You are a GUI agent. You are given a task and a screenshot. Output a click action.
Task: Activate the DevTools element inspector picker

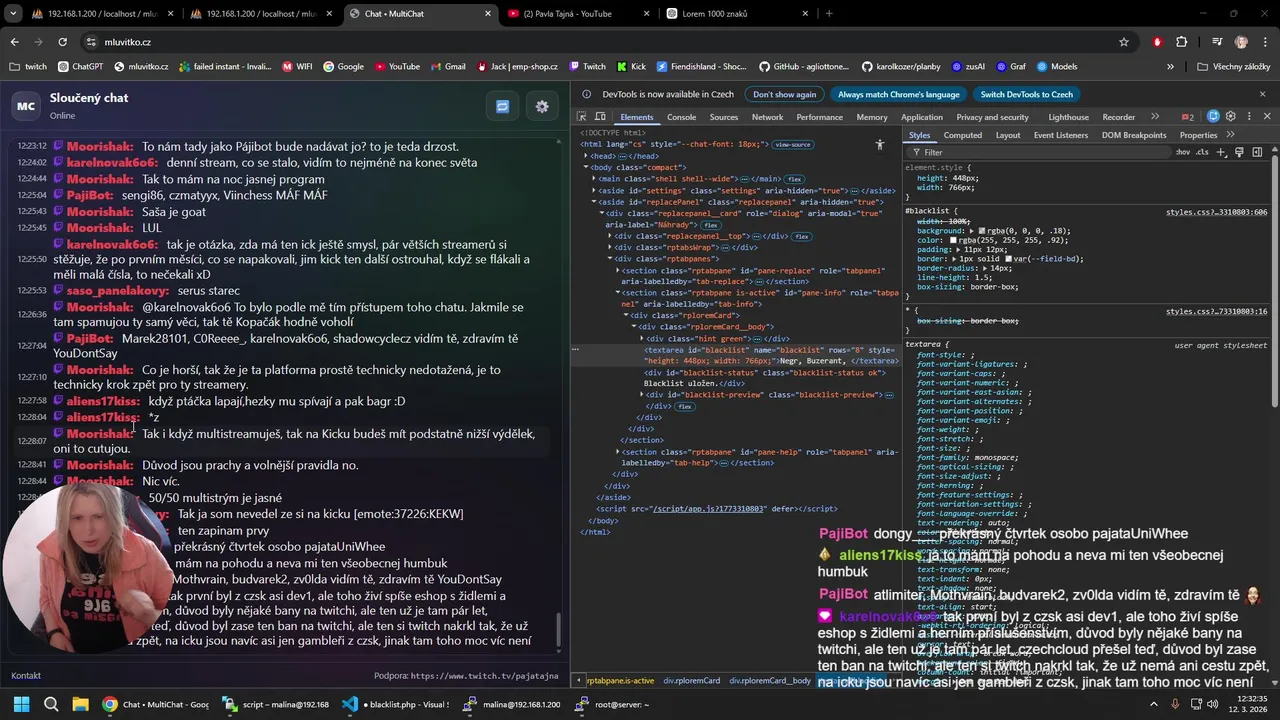pos(582,117)
